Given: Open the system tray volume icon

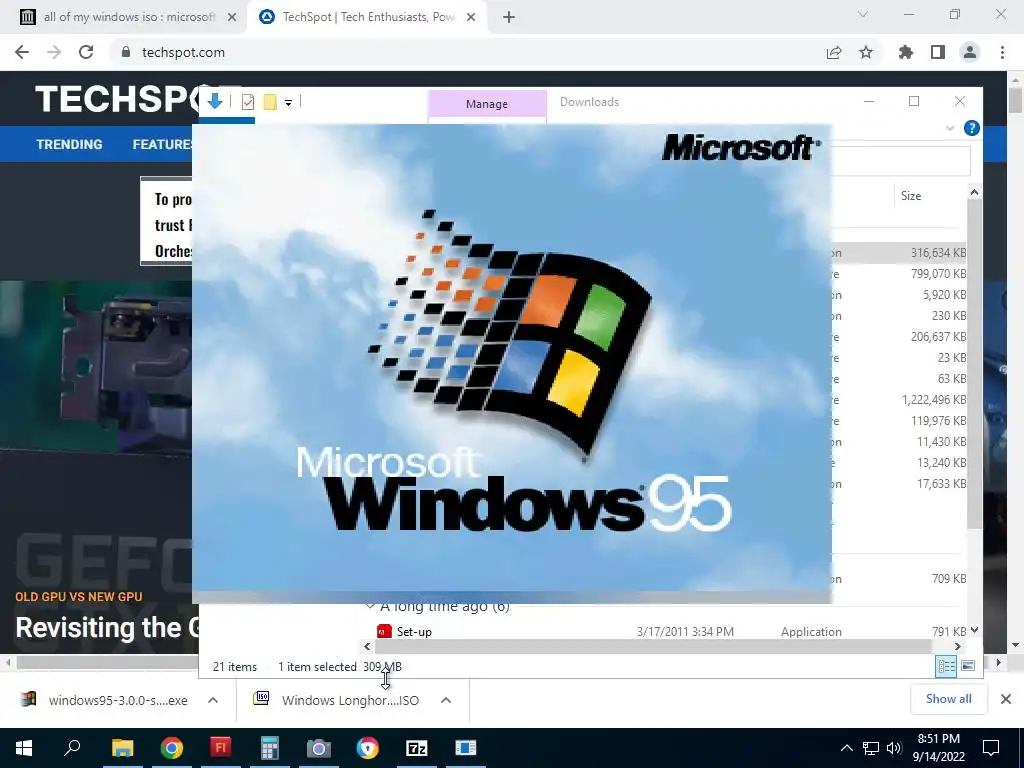Looking at the screenshot, I should point(894,748).
